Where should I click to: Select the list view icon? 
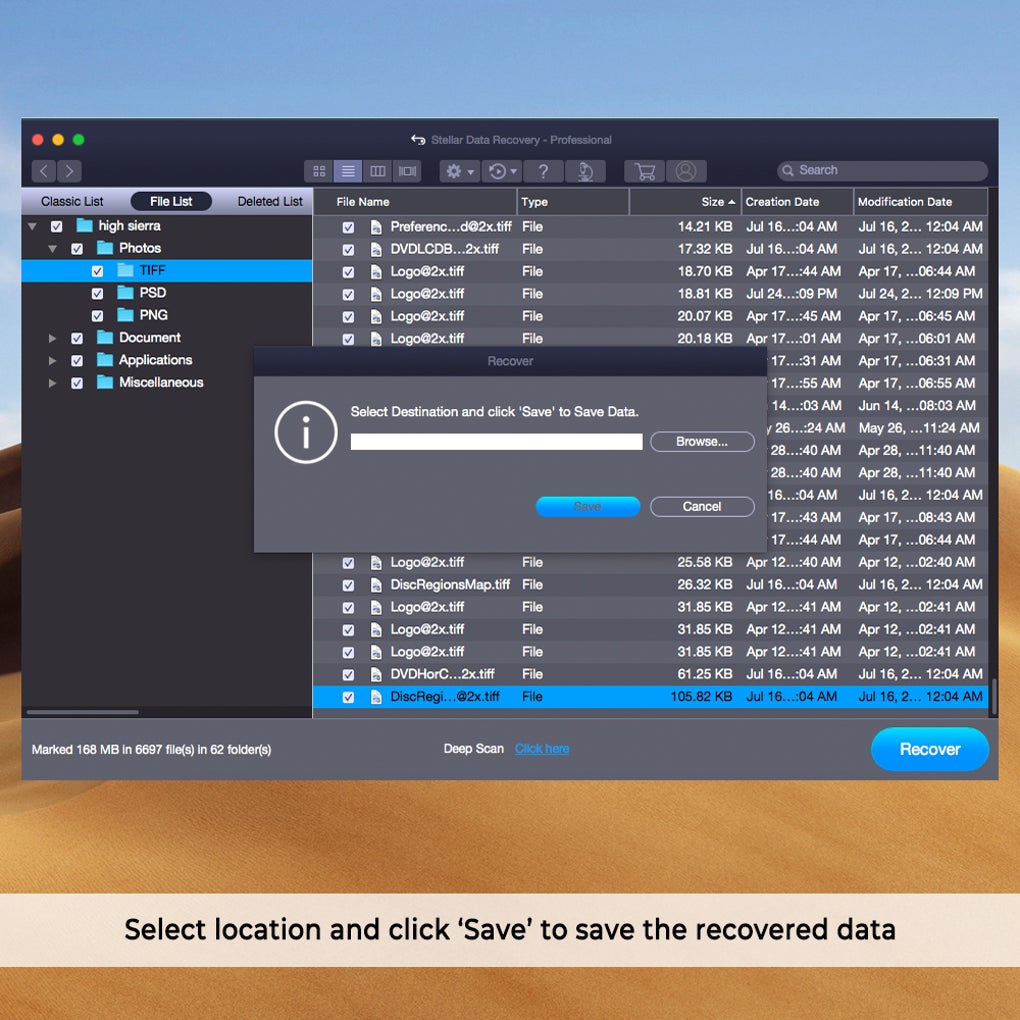point(348,171)
